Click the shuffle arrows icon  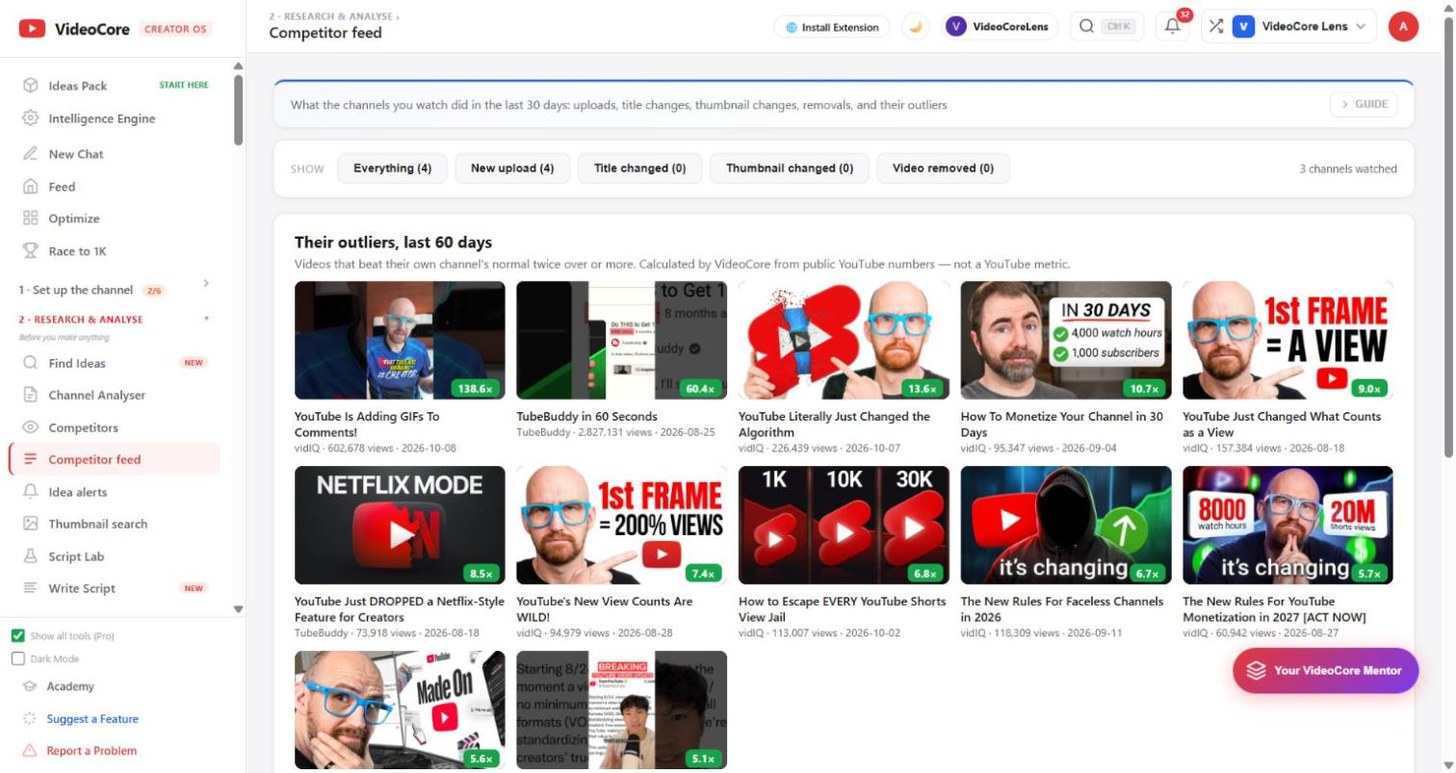(x=1216, y=27)
